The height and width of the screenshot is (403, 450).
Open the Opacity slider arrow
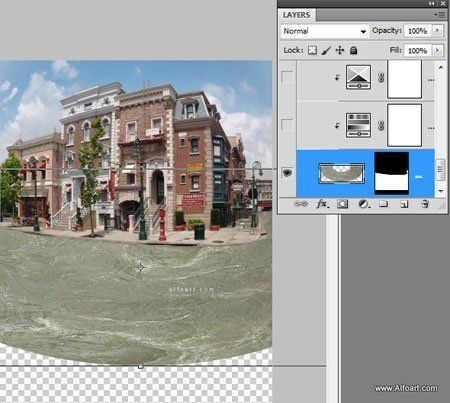pos(438,31)
